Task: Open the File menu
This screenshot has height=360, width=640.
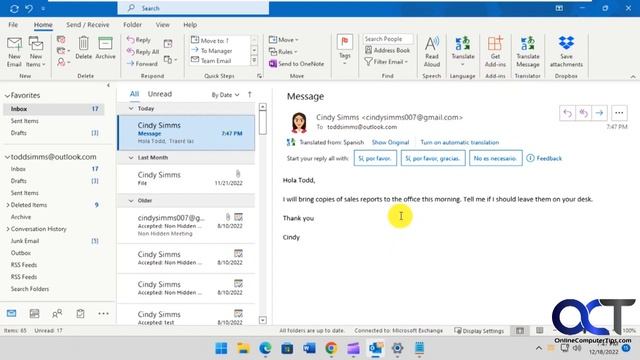Action: [x=13, y=24]
